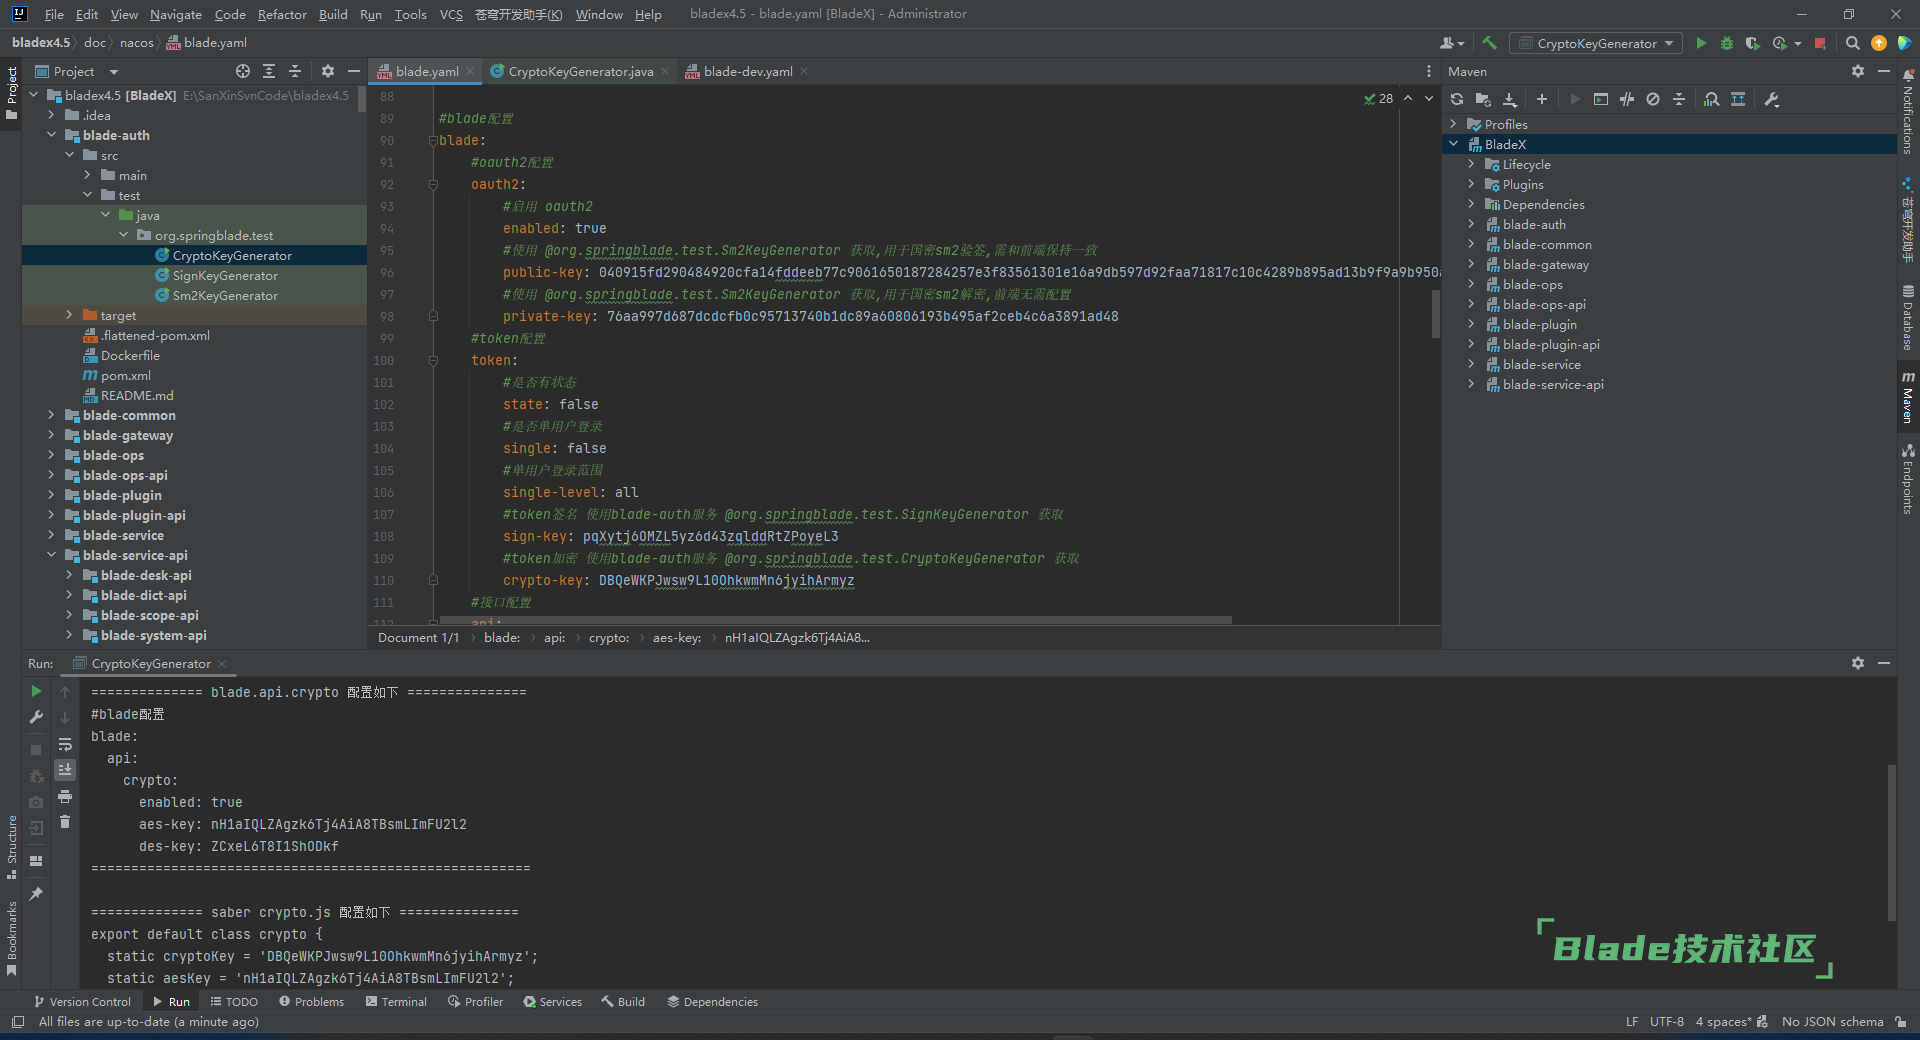Open Search Everywhere magnifier
This screenshot has height=1040, width=1920.
coord(1853,43)
